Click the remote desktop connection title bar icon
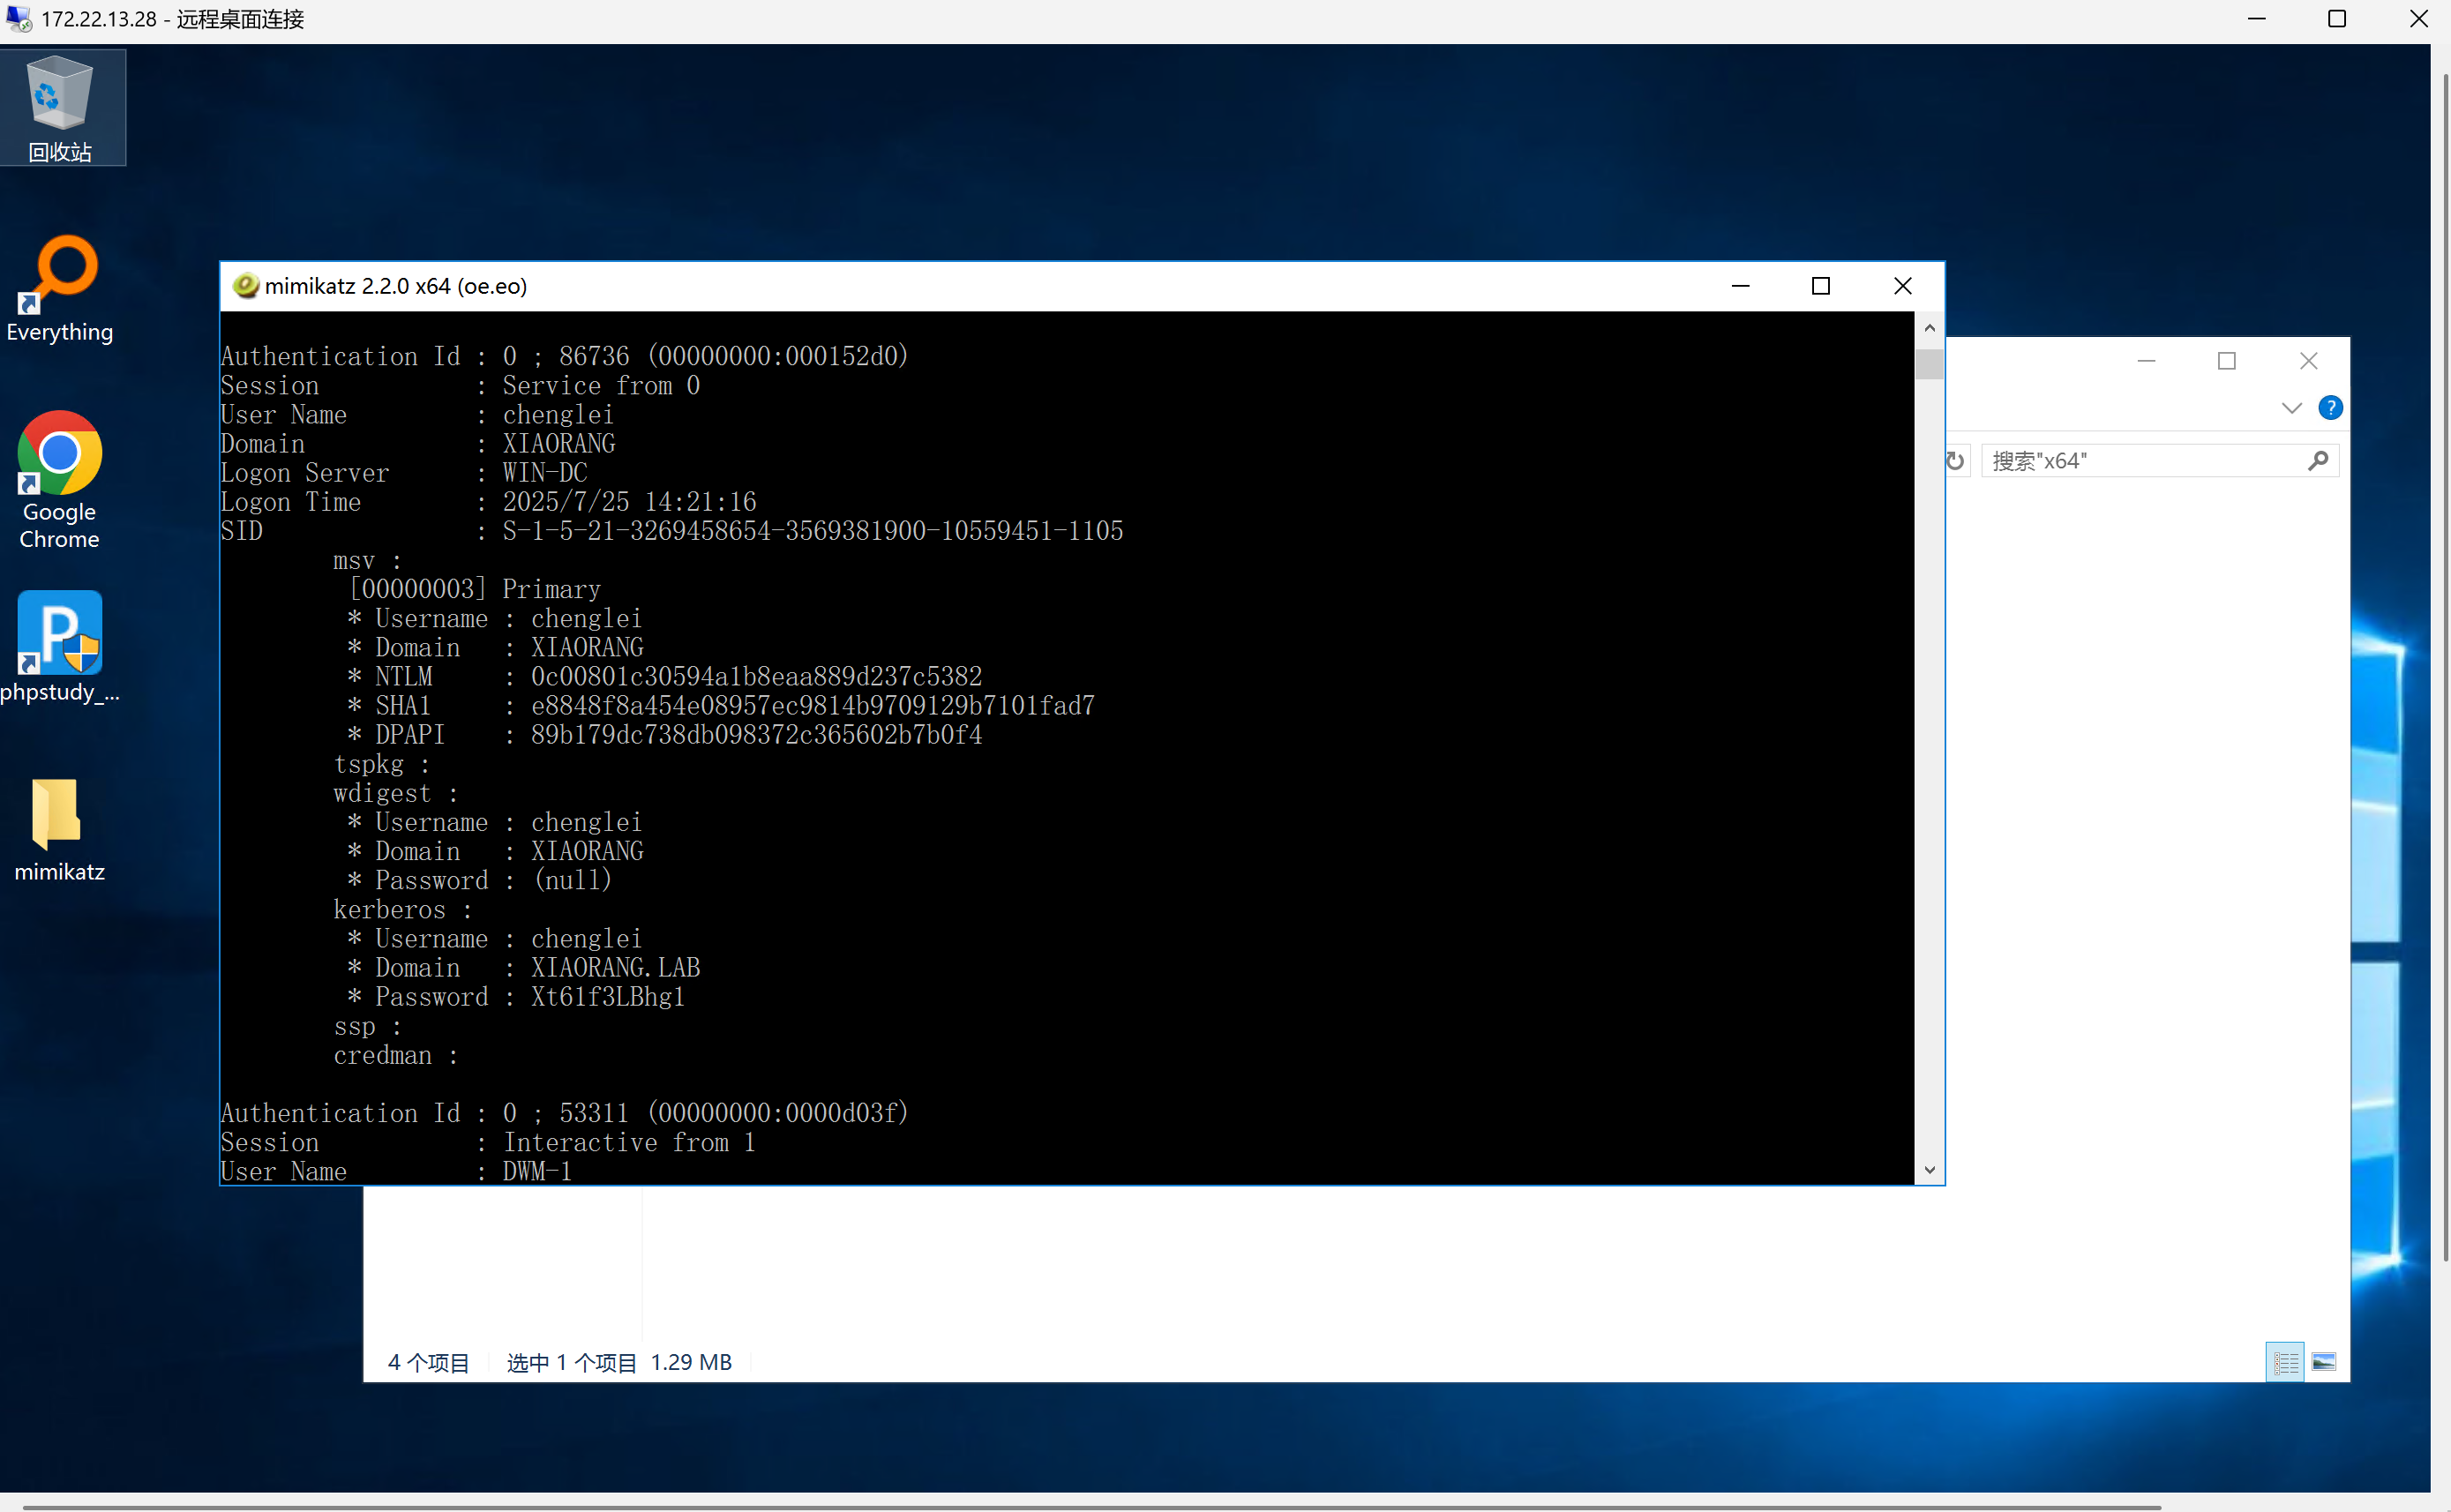Image resolution: width=2451 pixels, height=1512 pixels. [18, 19]
